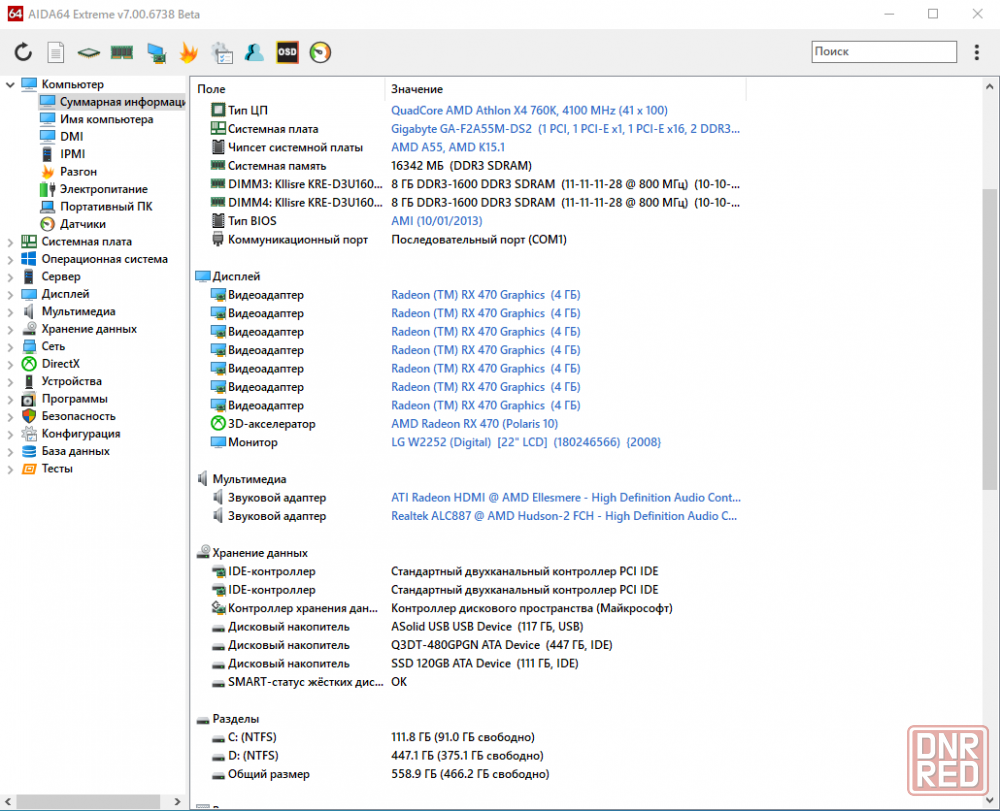Collapse the Компьютер tree node
1000x811 pixels.
click(x=10, y=85)
